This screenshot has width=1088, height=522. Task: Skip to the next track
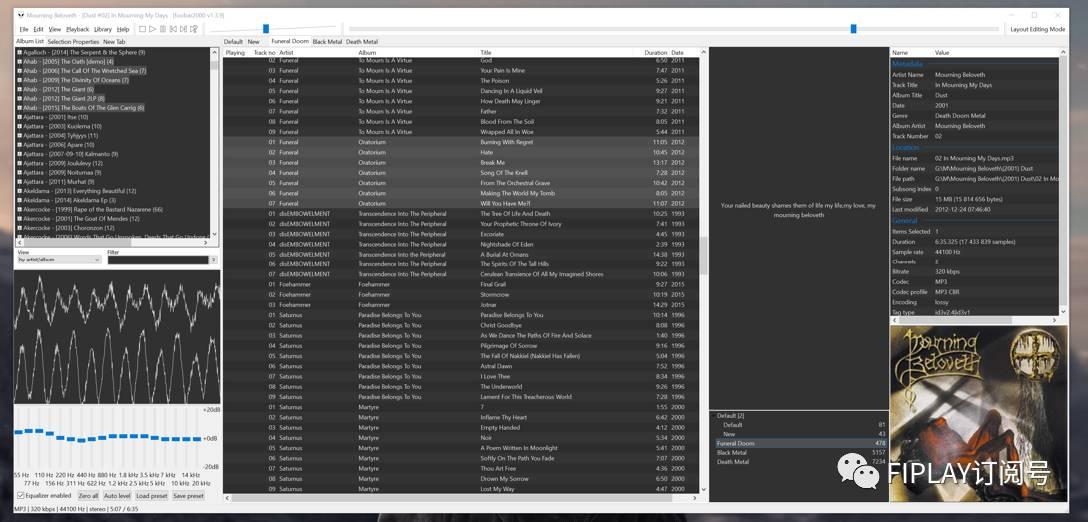click(x=183, y=29)
